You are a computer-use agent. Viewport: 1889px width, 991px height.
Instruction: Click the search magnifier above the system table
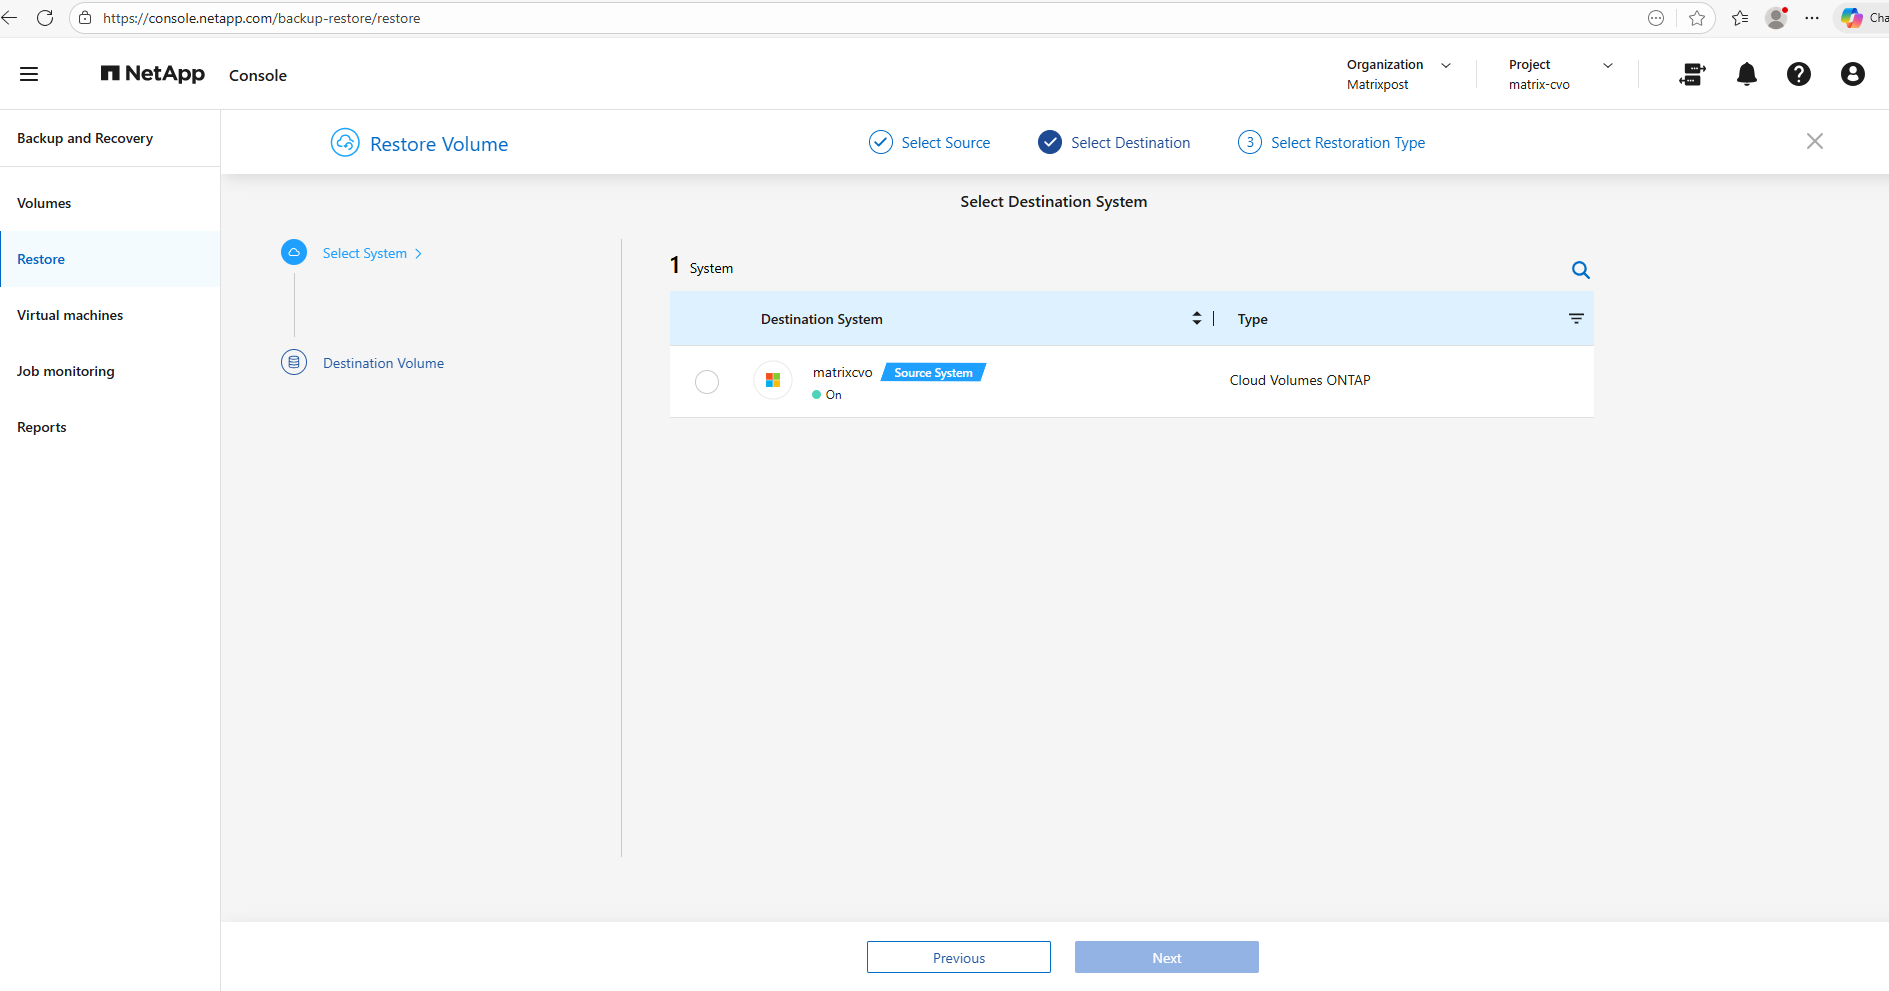pyautogui.click(x=1580, y=270)
